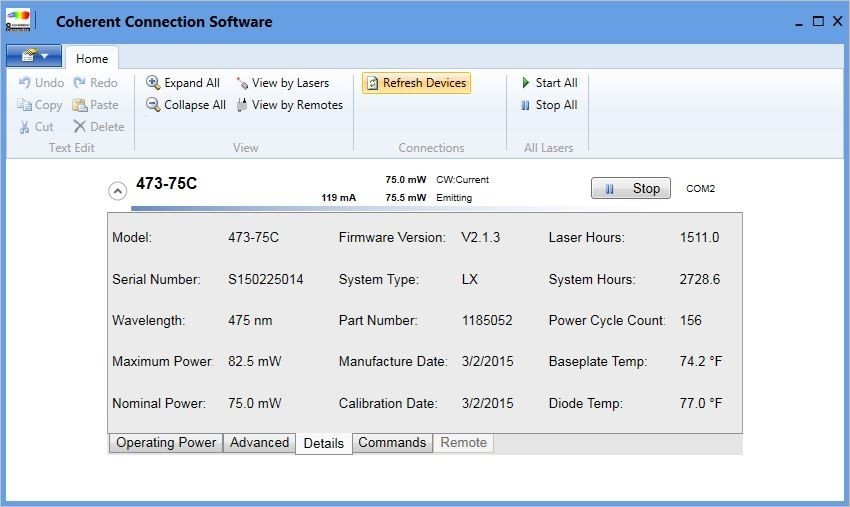Collapse the 473-75C laser panel
This screenshot has height=507, width=850.
(118, 191)
